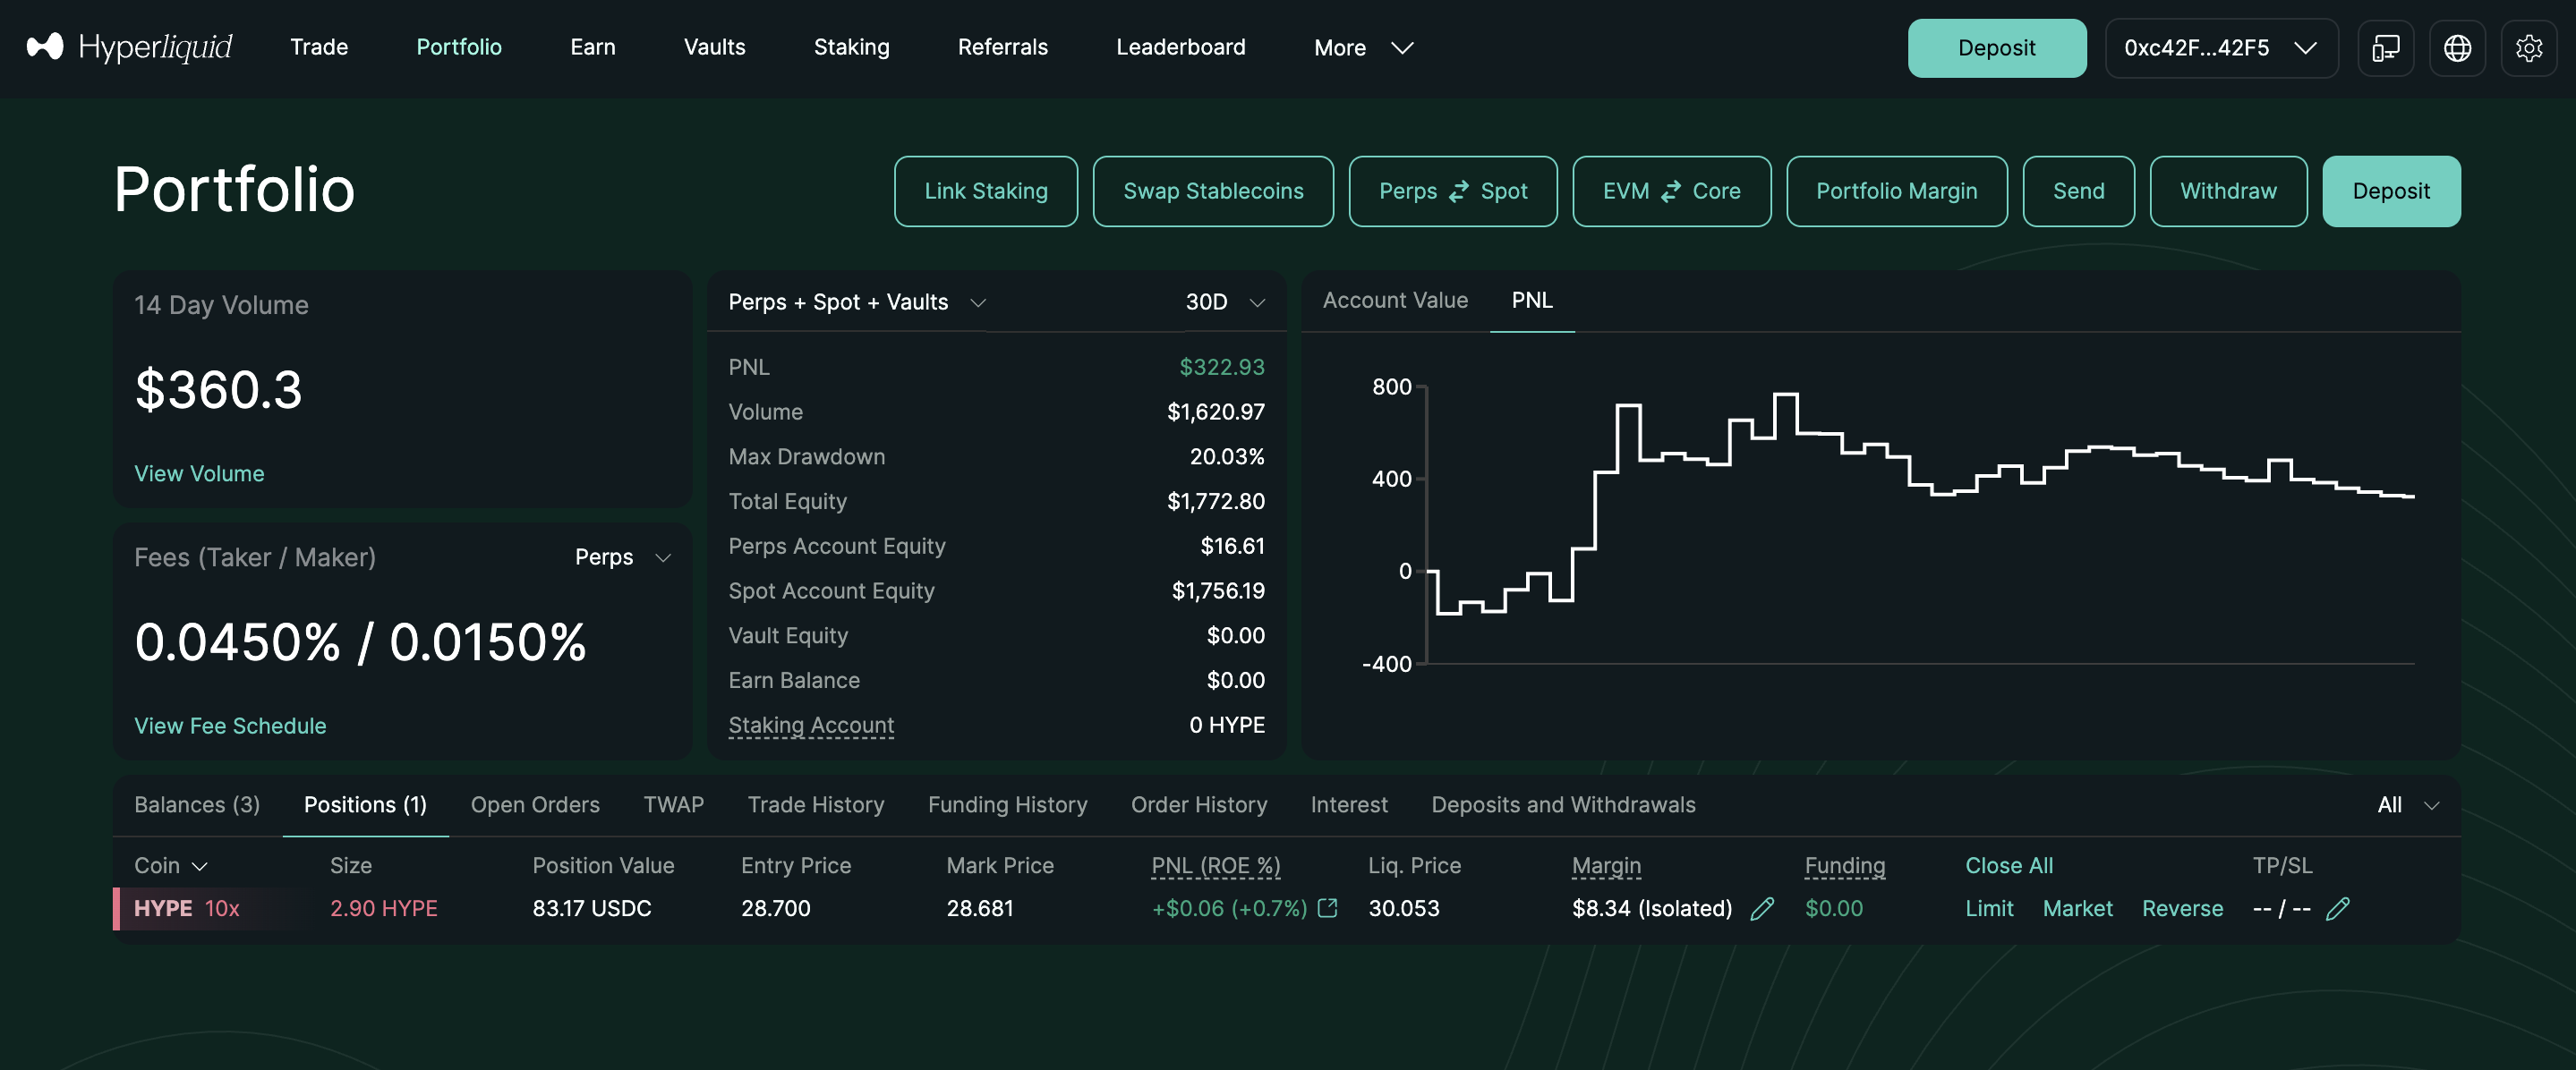2576x1070 pixels.
Task: Expand the More navigation dropdown
Action: (1362, 48)
